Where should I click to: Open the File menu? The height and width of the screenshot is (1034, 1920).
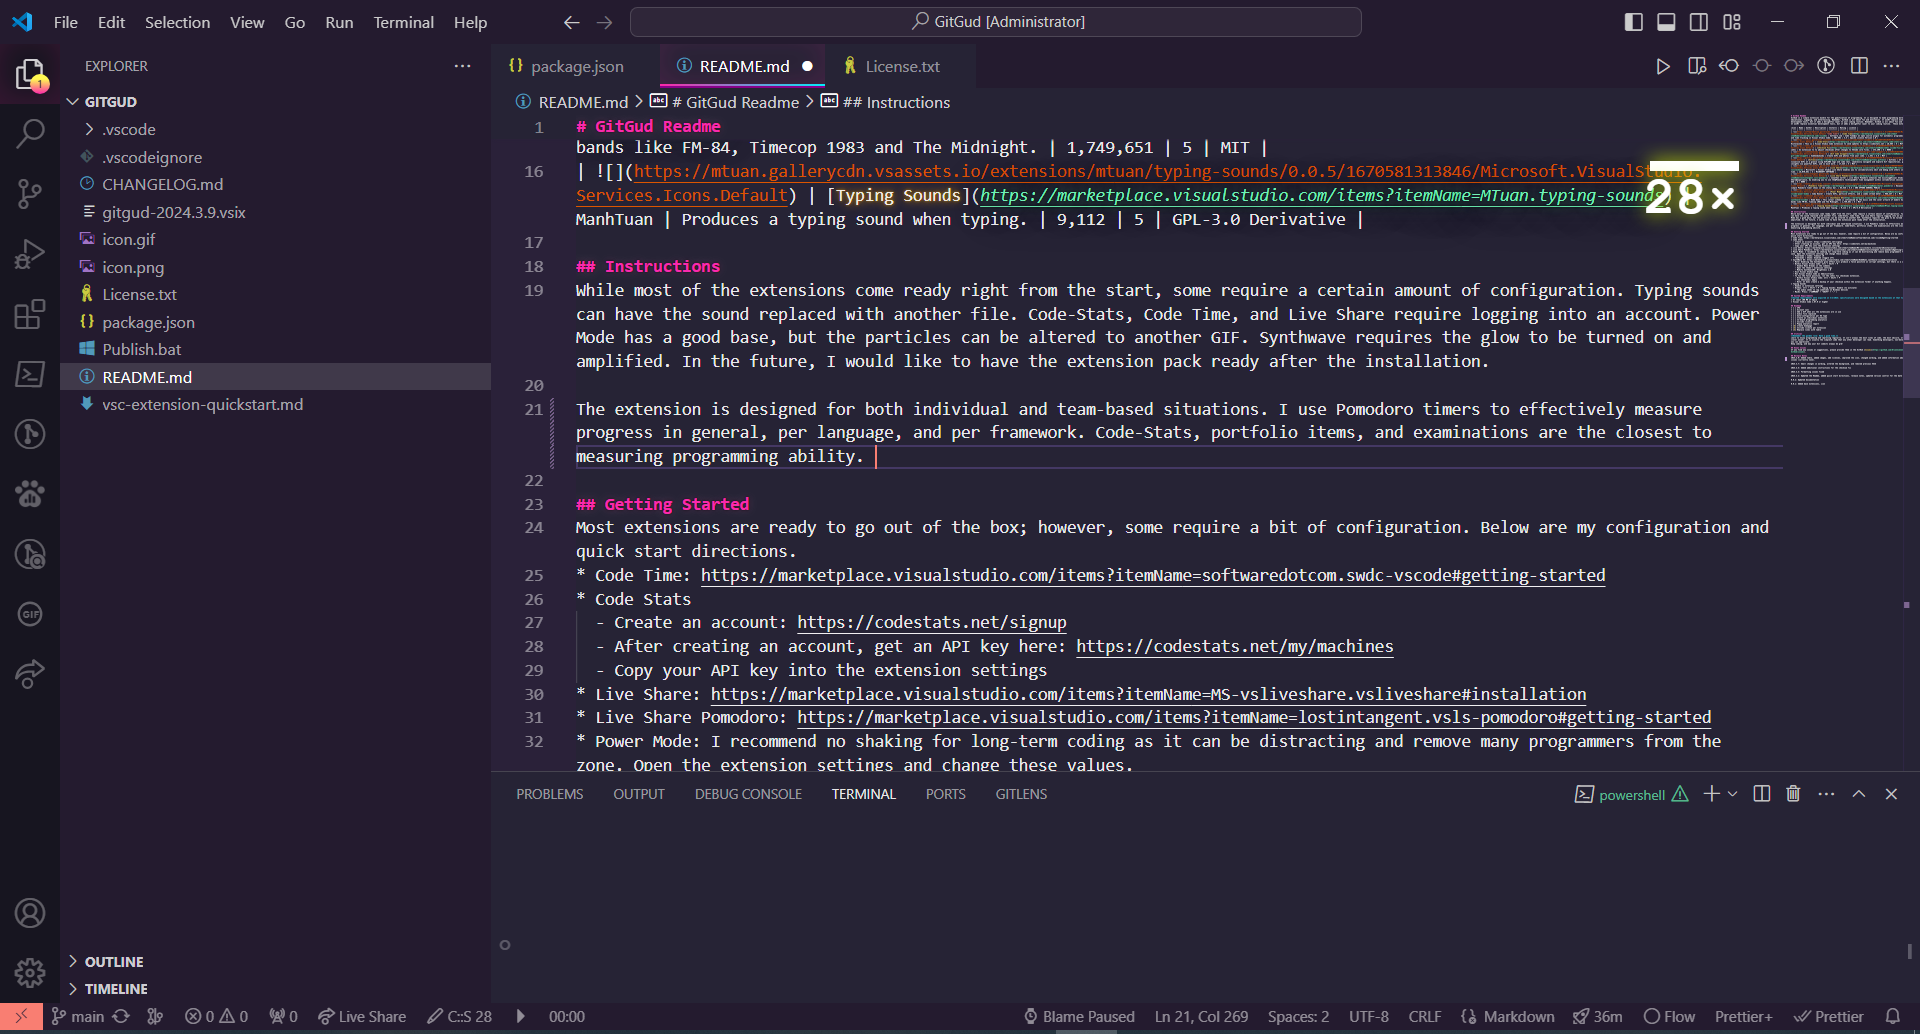pyautogui.click(x=66, y=22)
